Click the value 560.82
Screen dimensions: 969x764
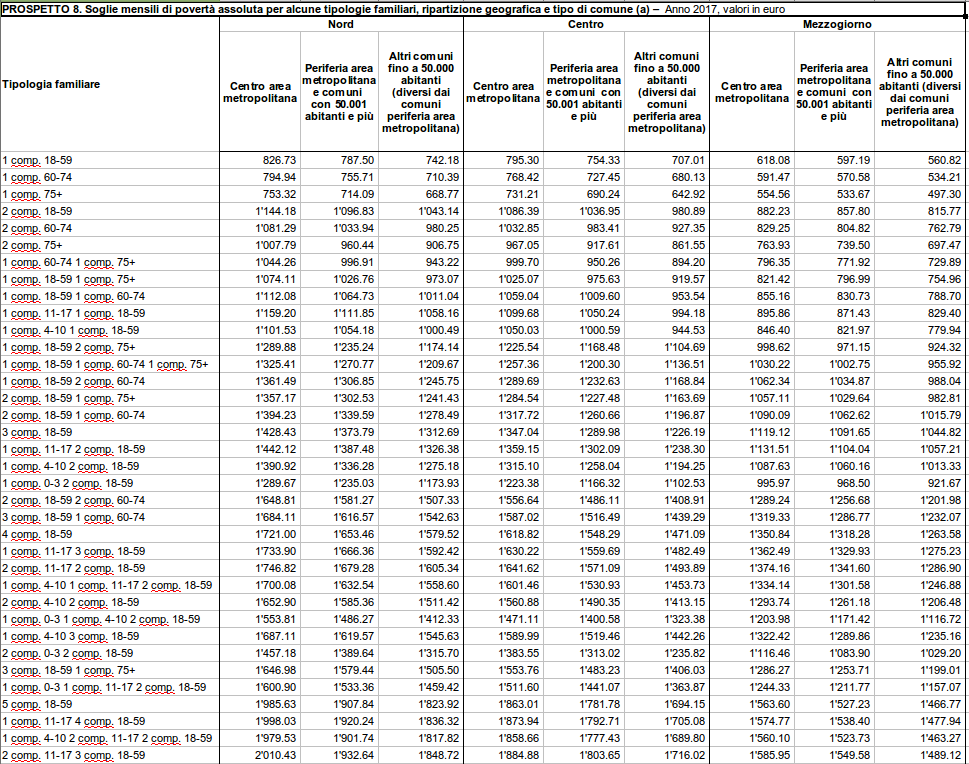[x=944, y=160]
